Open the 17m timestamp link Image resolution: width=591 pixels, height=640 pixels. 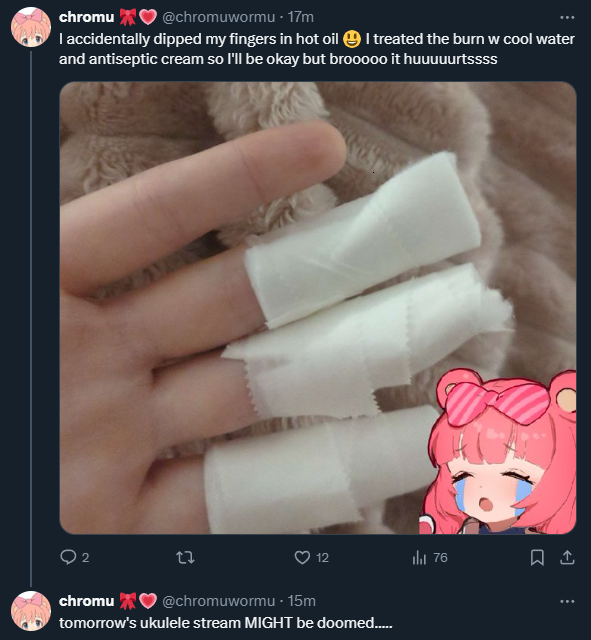(x=301, y=17)
